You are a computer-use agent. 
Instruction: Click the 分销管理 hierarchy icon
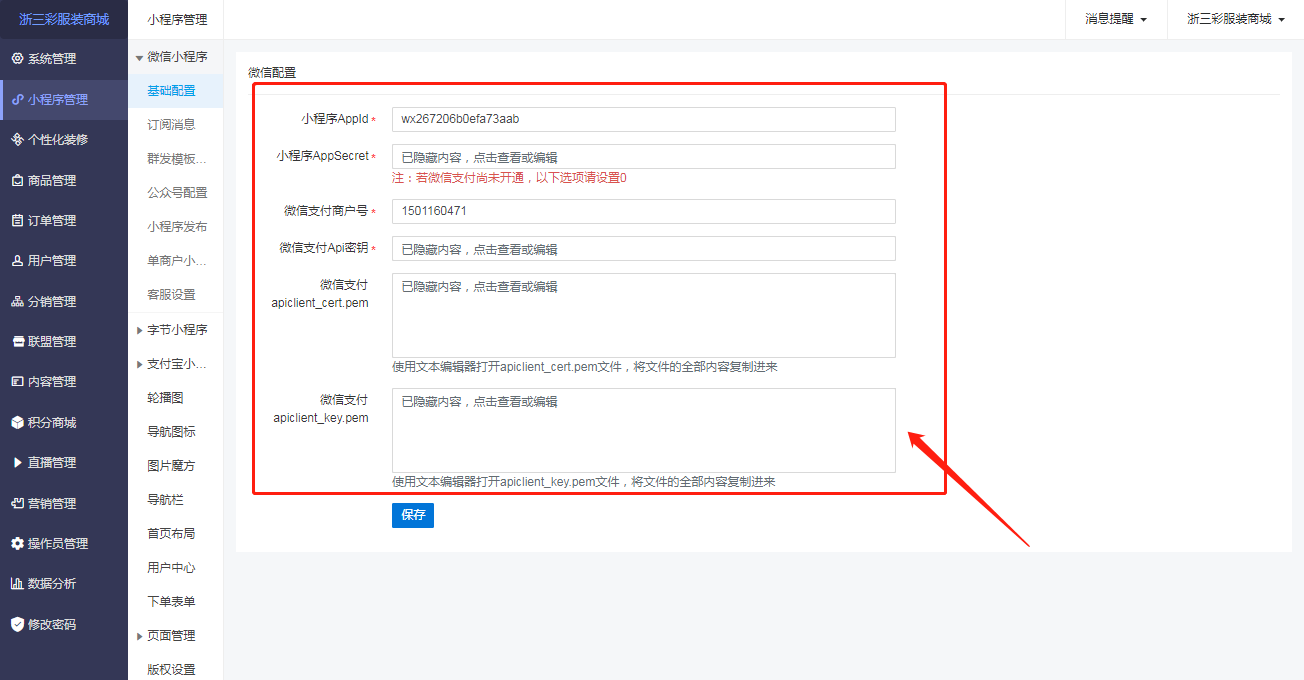click(x=17, y=301)
